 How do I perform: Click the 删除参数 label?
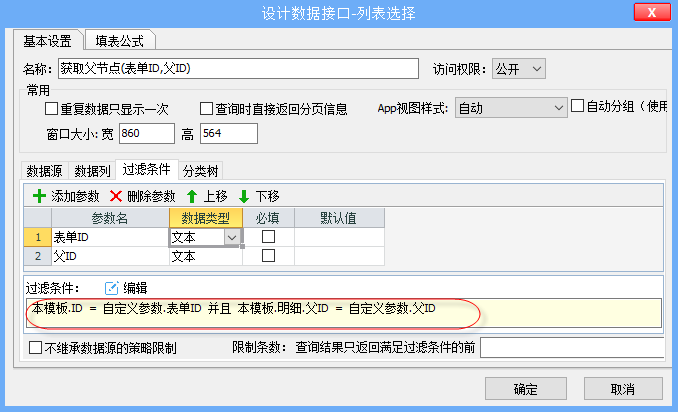[151, 196]
